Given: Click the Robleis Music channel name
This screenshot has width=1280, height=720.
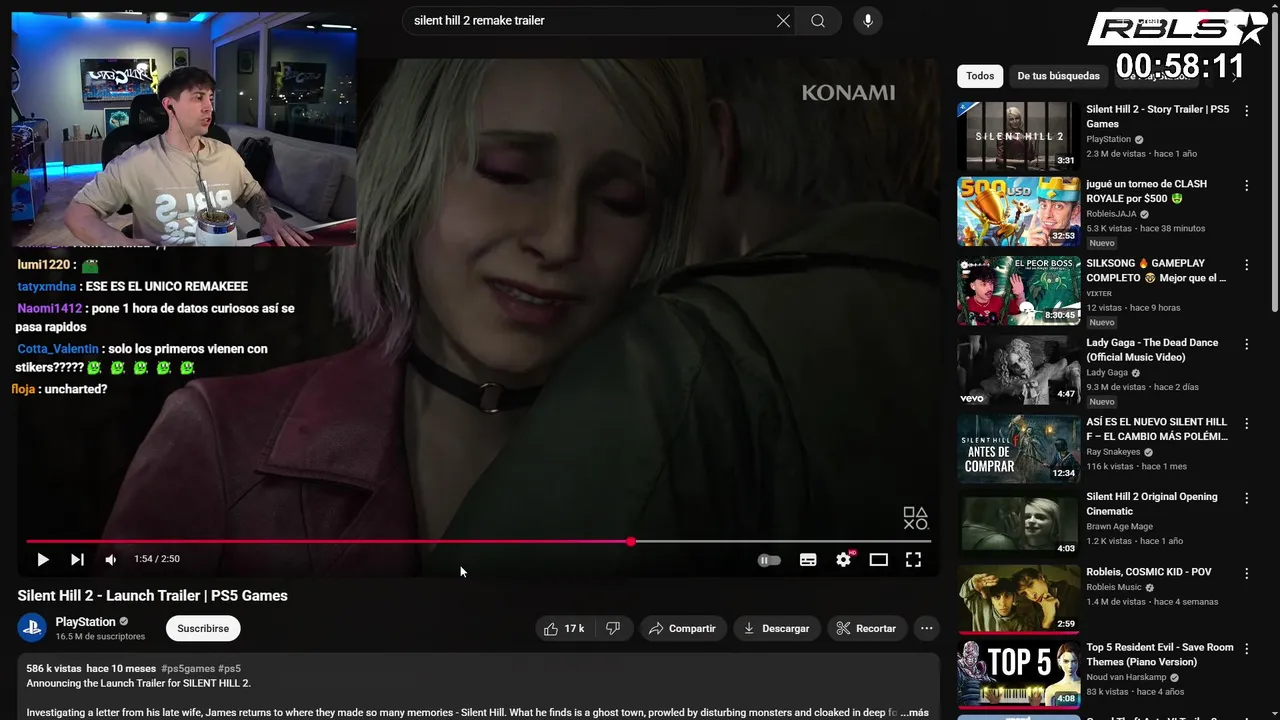Looking at the screenshot, I should click(1114, 587).
